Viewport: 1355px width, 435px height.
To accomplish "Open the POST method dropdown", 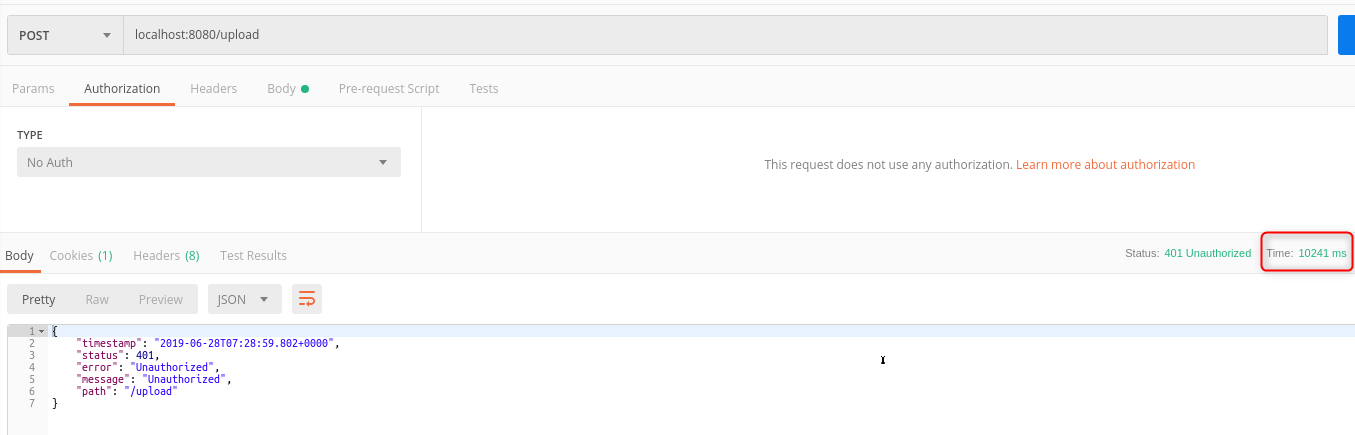I will pyautogui.click(x=65, y=35).
